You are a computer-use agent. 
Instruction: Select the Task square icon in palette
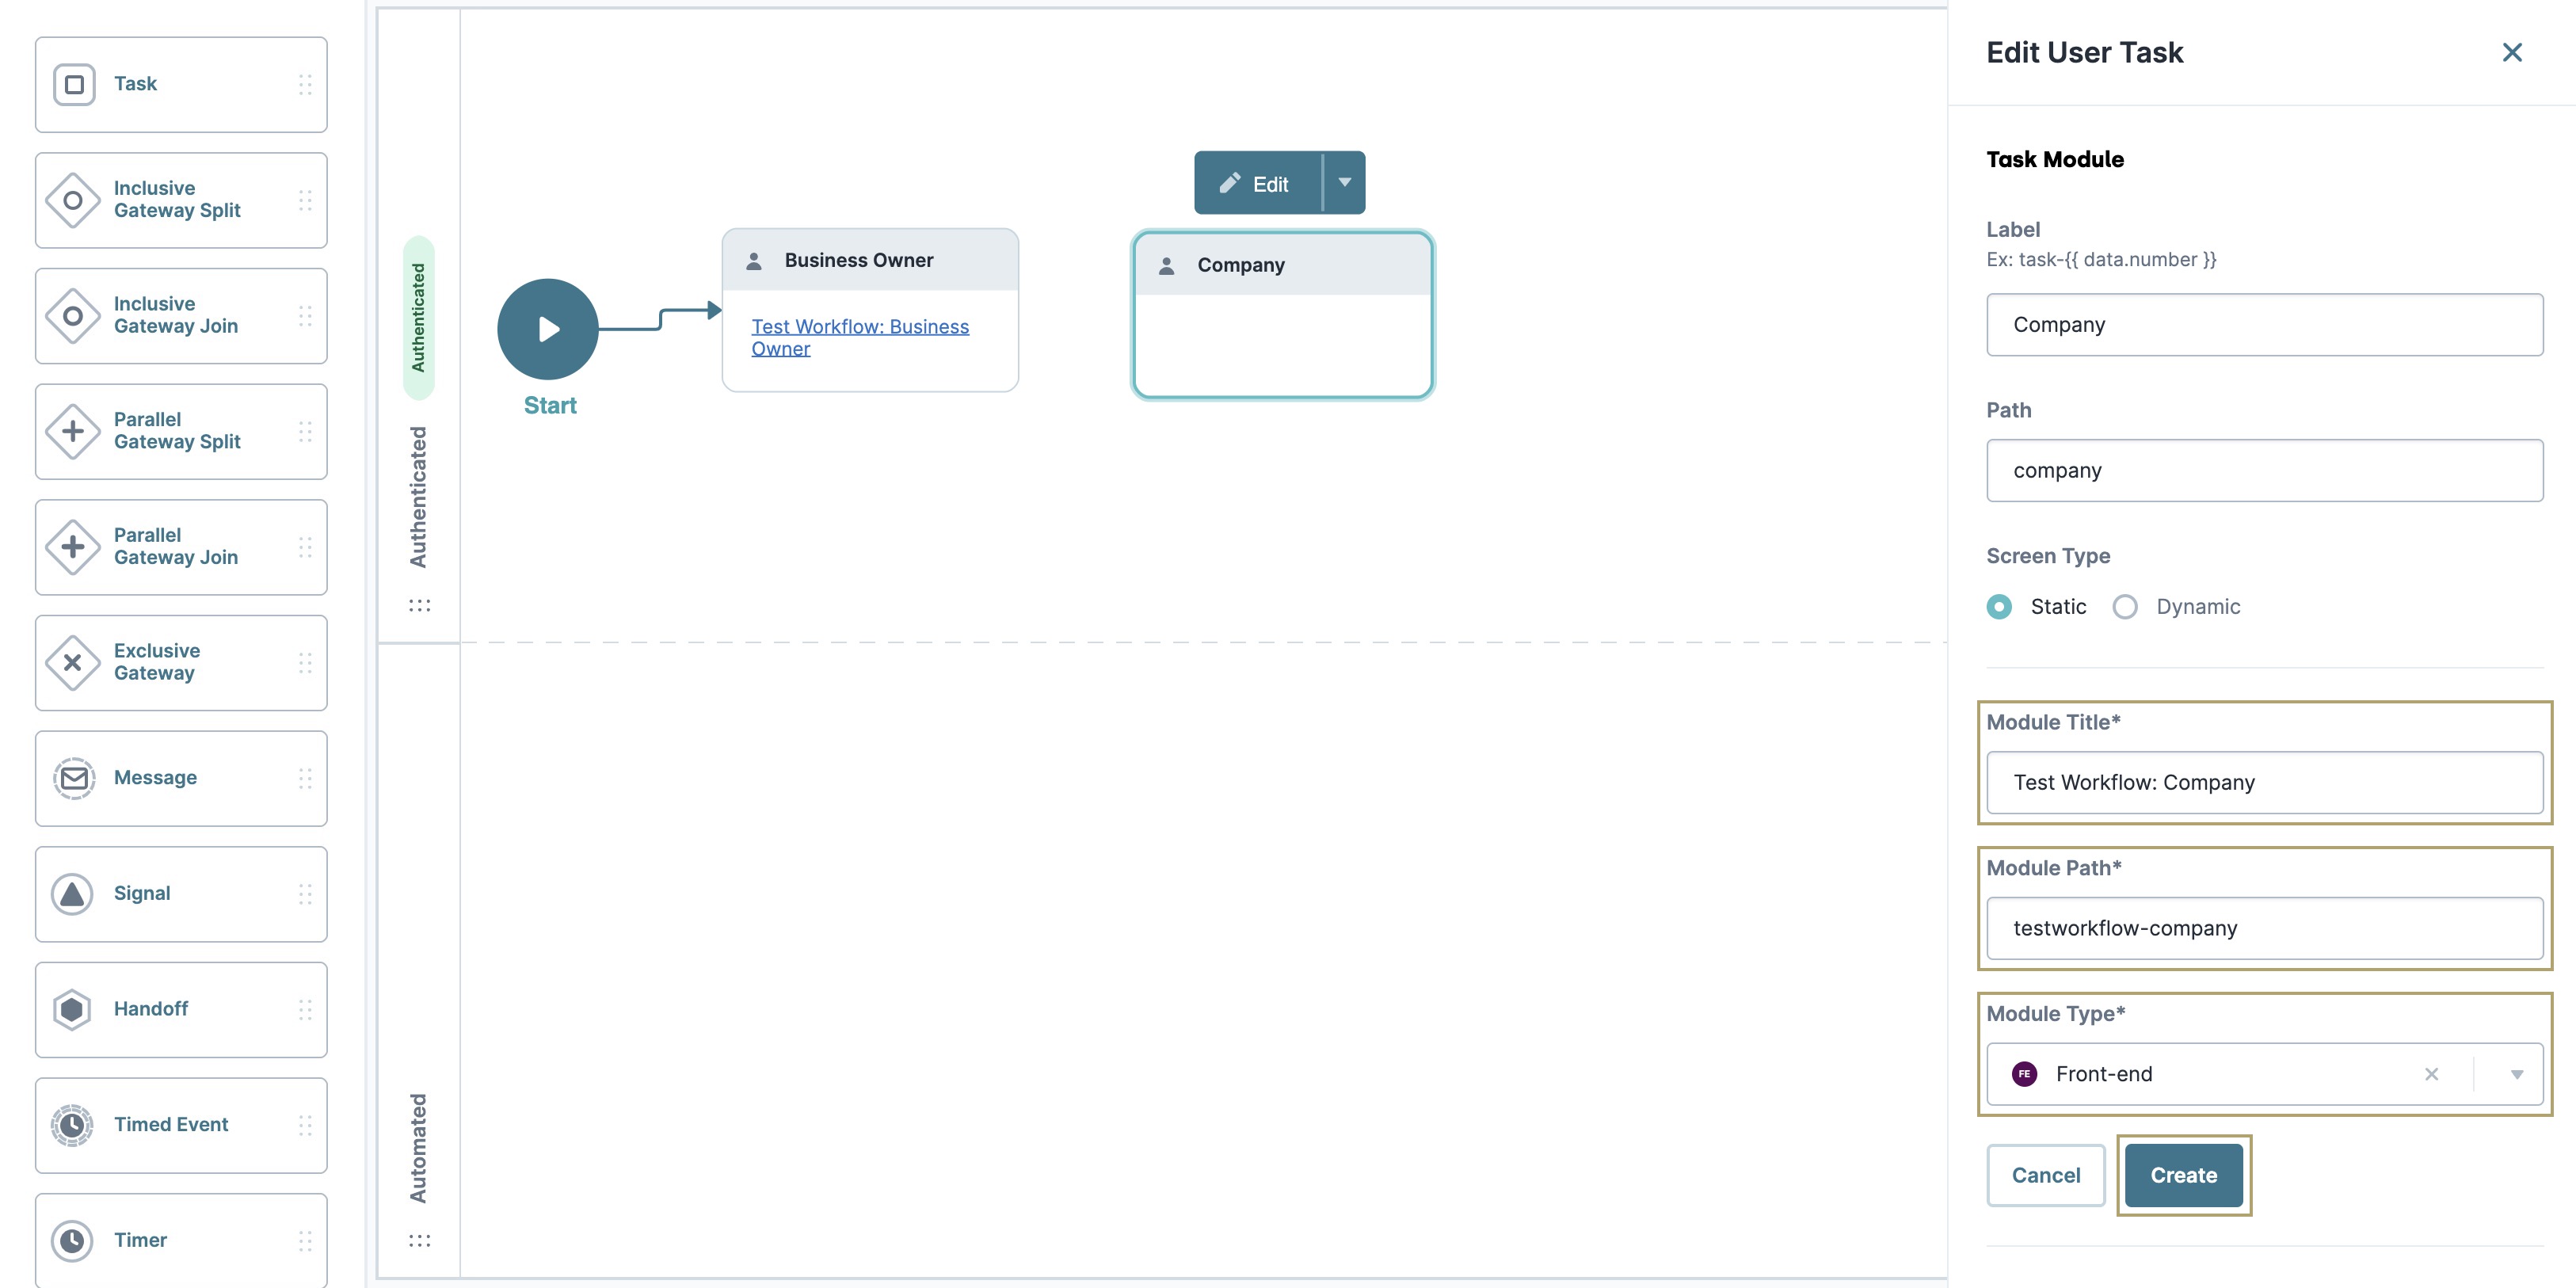(x=74, y=84)
